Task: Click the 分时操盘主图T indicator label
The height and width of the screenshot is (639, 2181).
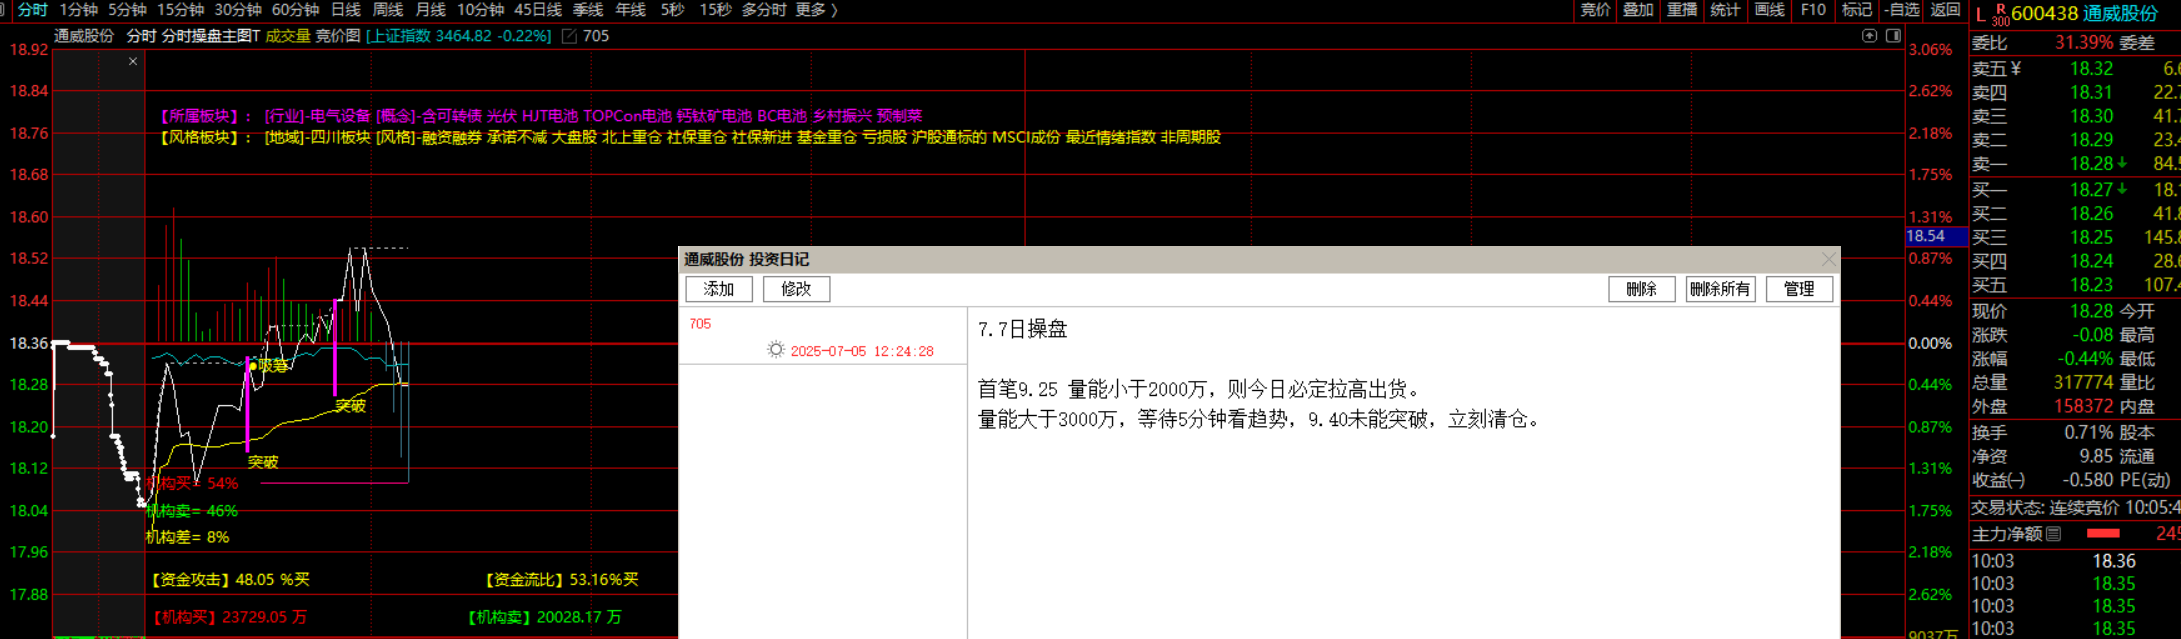Action: coord(210,36)
